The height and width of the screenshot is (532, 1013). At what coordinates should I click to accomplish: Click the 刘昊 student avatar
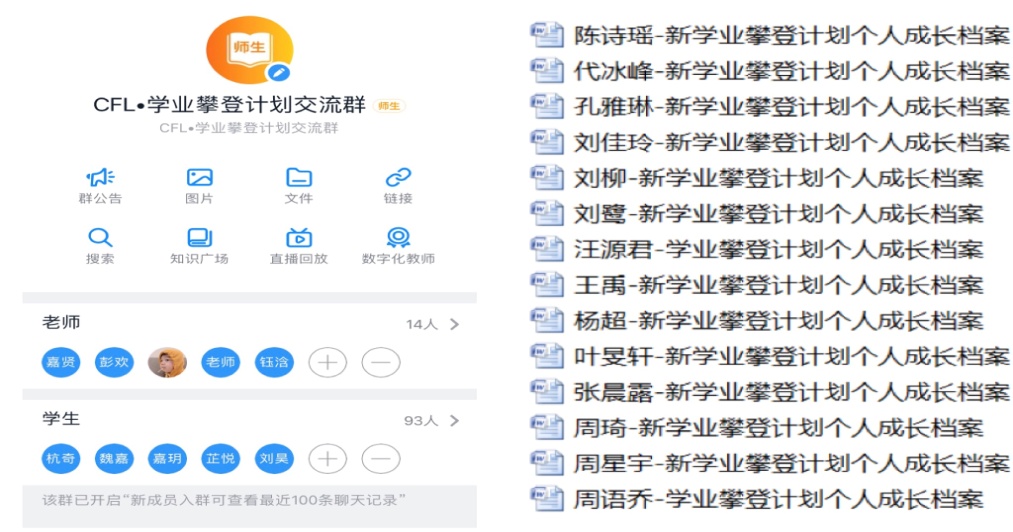pos(274,459)
